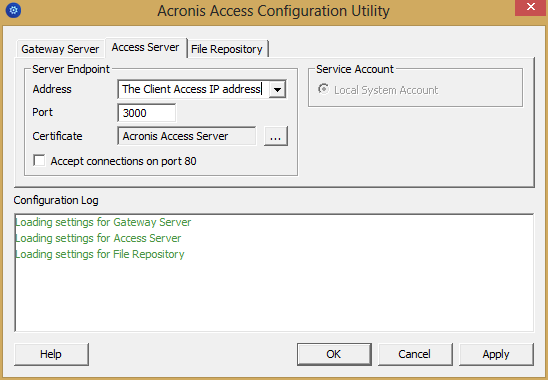This screenshot has height=380, width=548.
Task: Focus the Port field showing 3000
Action: (147, 113)
